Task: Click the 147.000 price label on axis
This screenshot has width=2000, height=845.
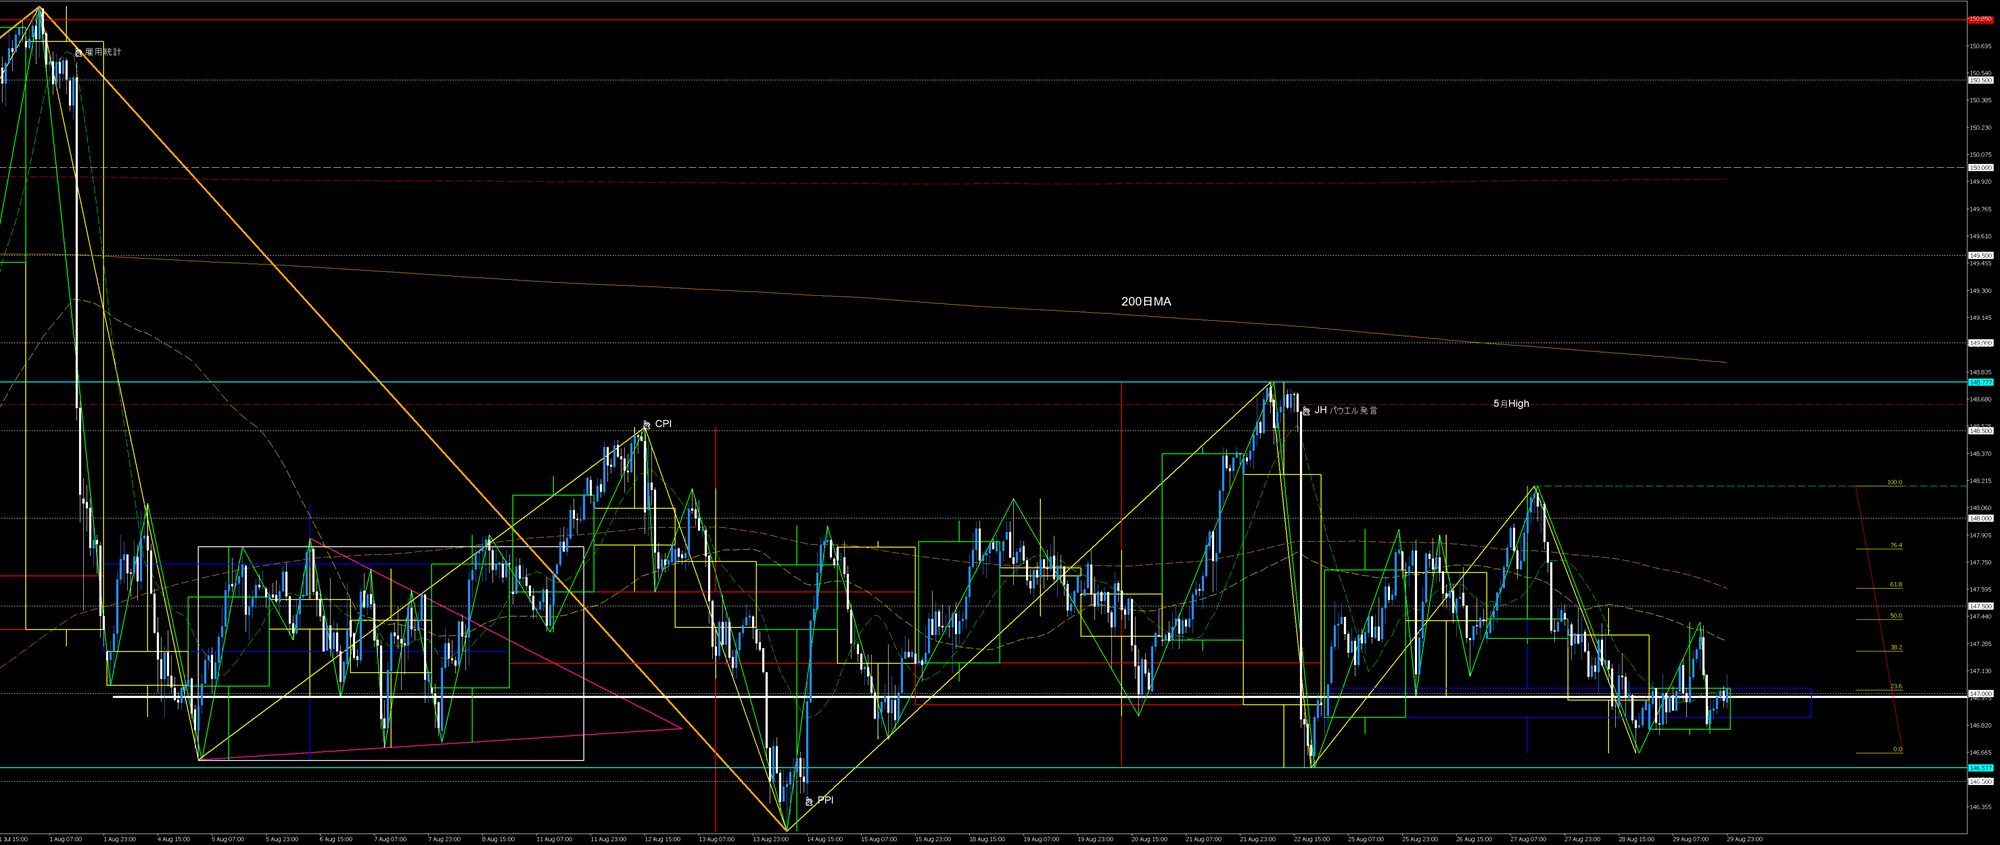Action: pyautogui.click(x=1979, y=693)
